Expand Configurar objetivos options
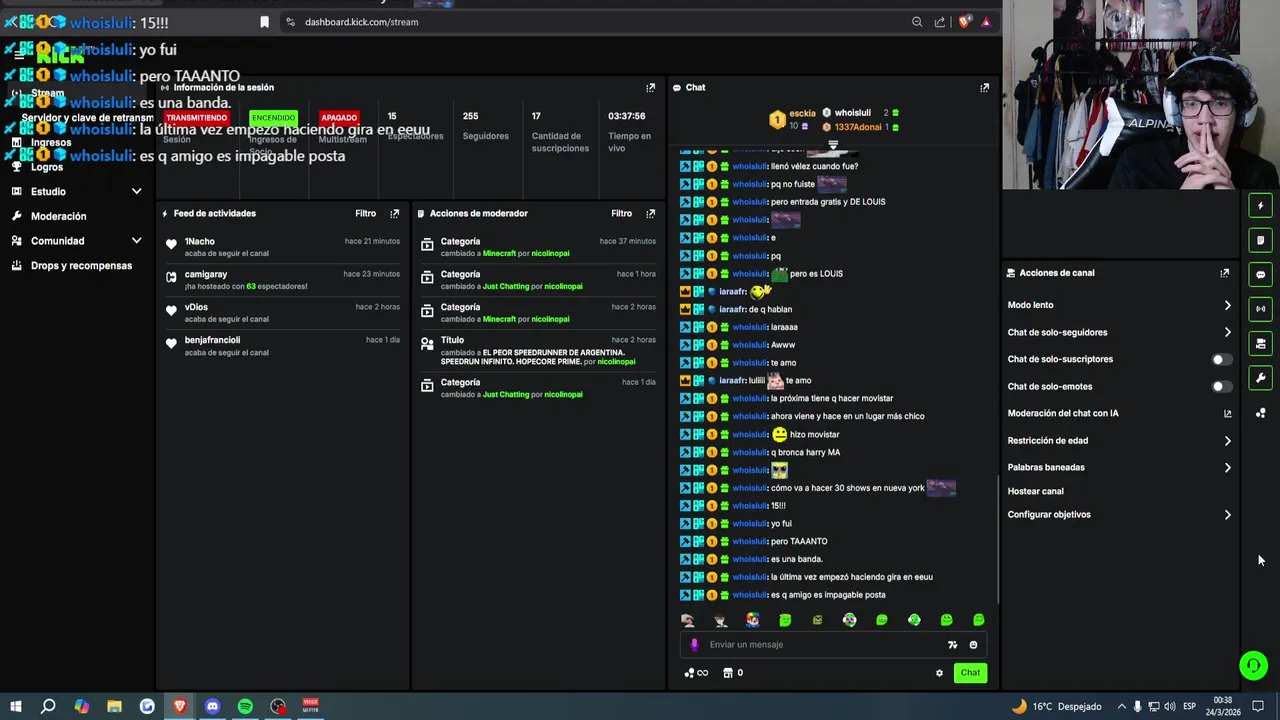This screenshot has width=1280, height=720. click(x=1227, y=515)
